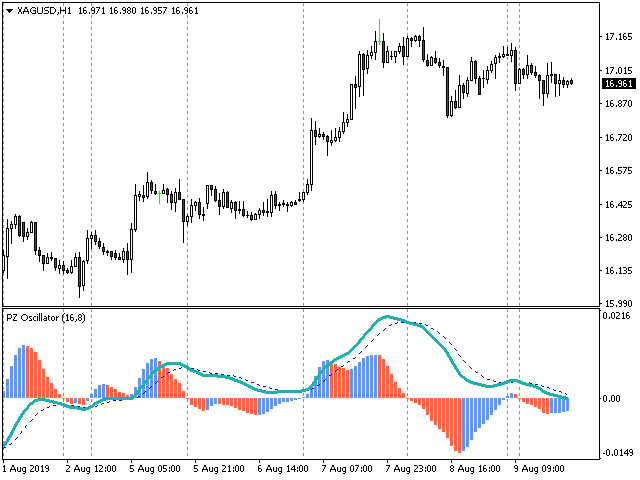This screenshot has height=480, width=640.
Task: Click the 16.425 price axis label
Action: click(x=618, y=204)
